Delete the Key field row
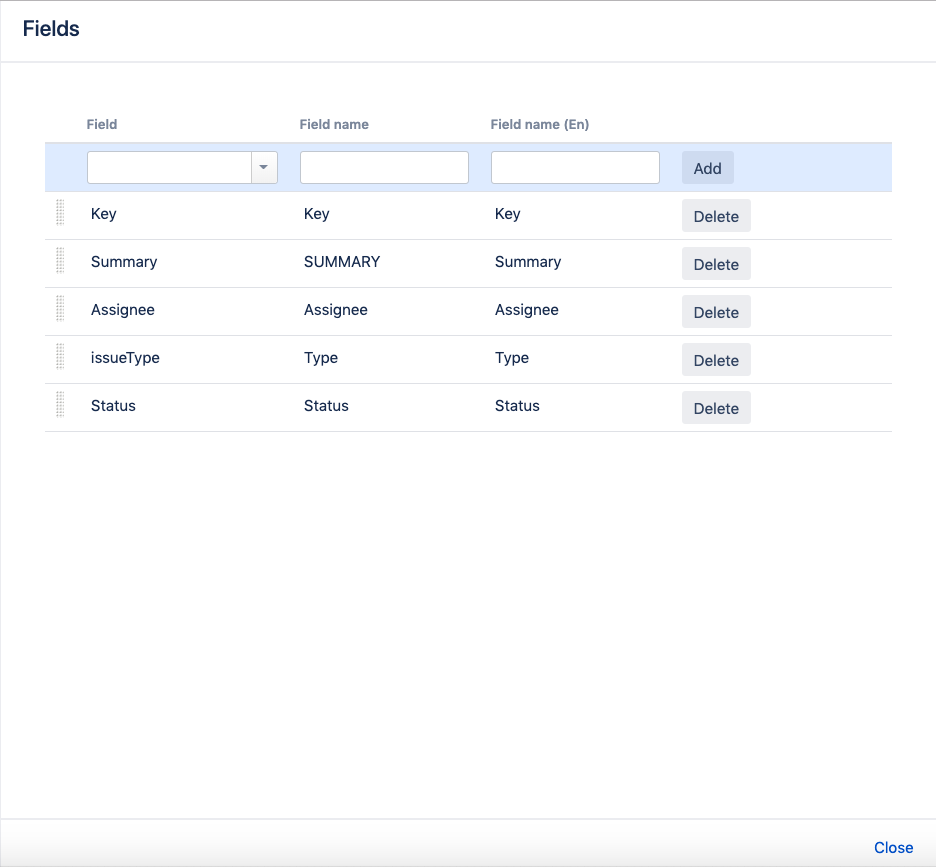The width and height of the screenshot is (936, 867). point(716,216)
